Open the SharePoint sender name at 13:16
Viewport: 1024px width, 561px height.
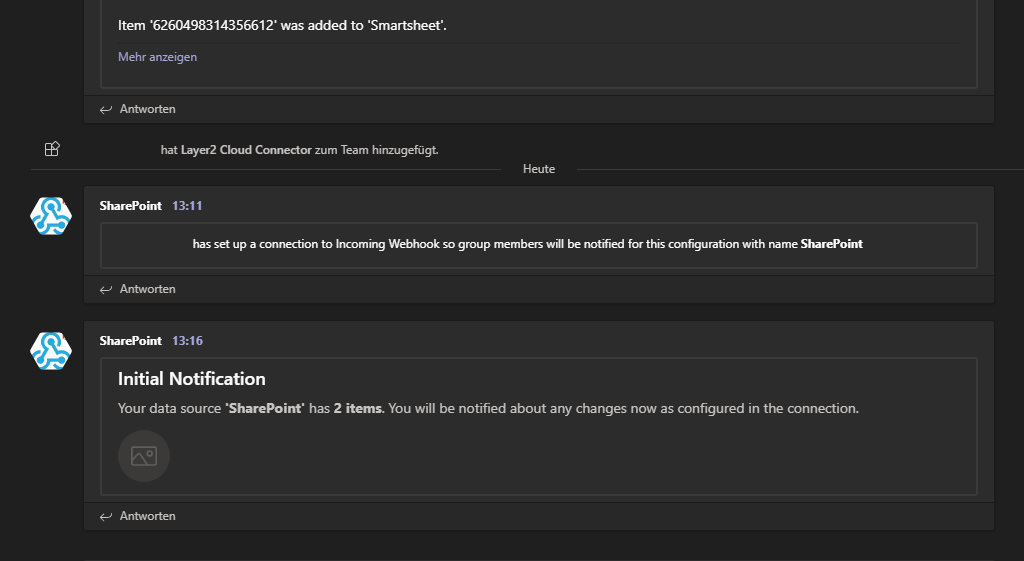coord(130,341)
